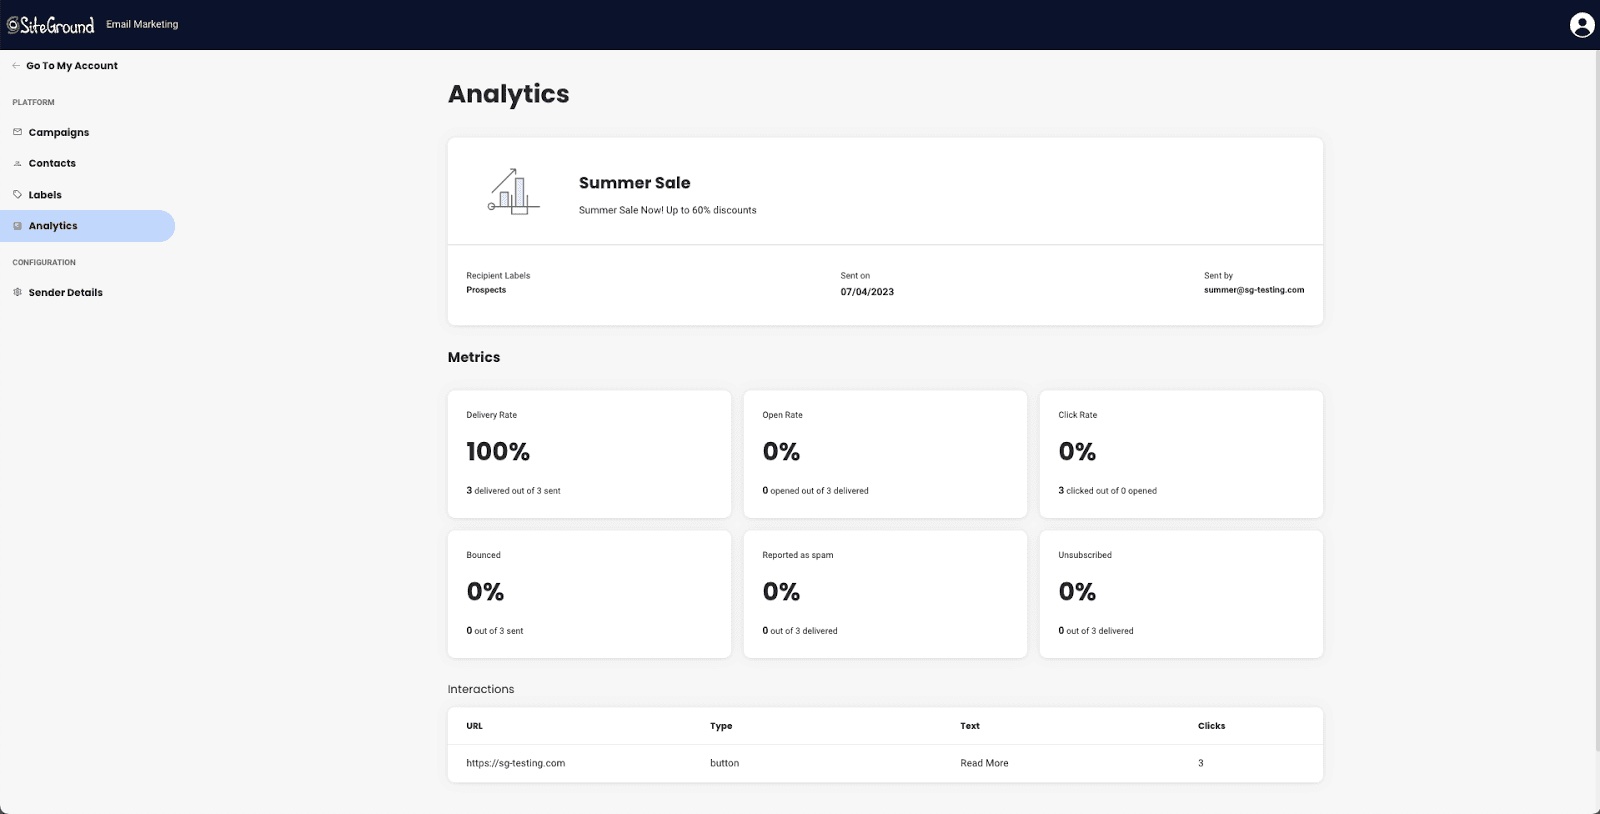Click the Reported as spam card label

(x=798, y=555)
